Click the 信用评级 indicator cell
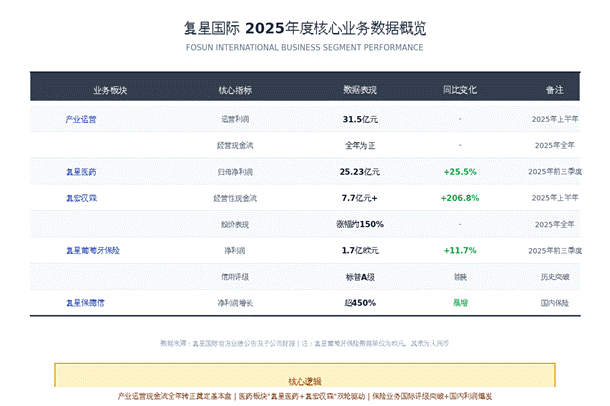This screenshot has width=610, height=406. click(x=235, y=277)
